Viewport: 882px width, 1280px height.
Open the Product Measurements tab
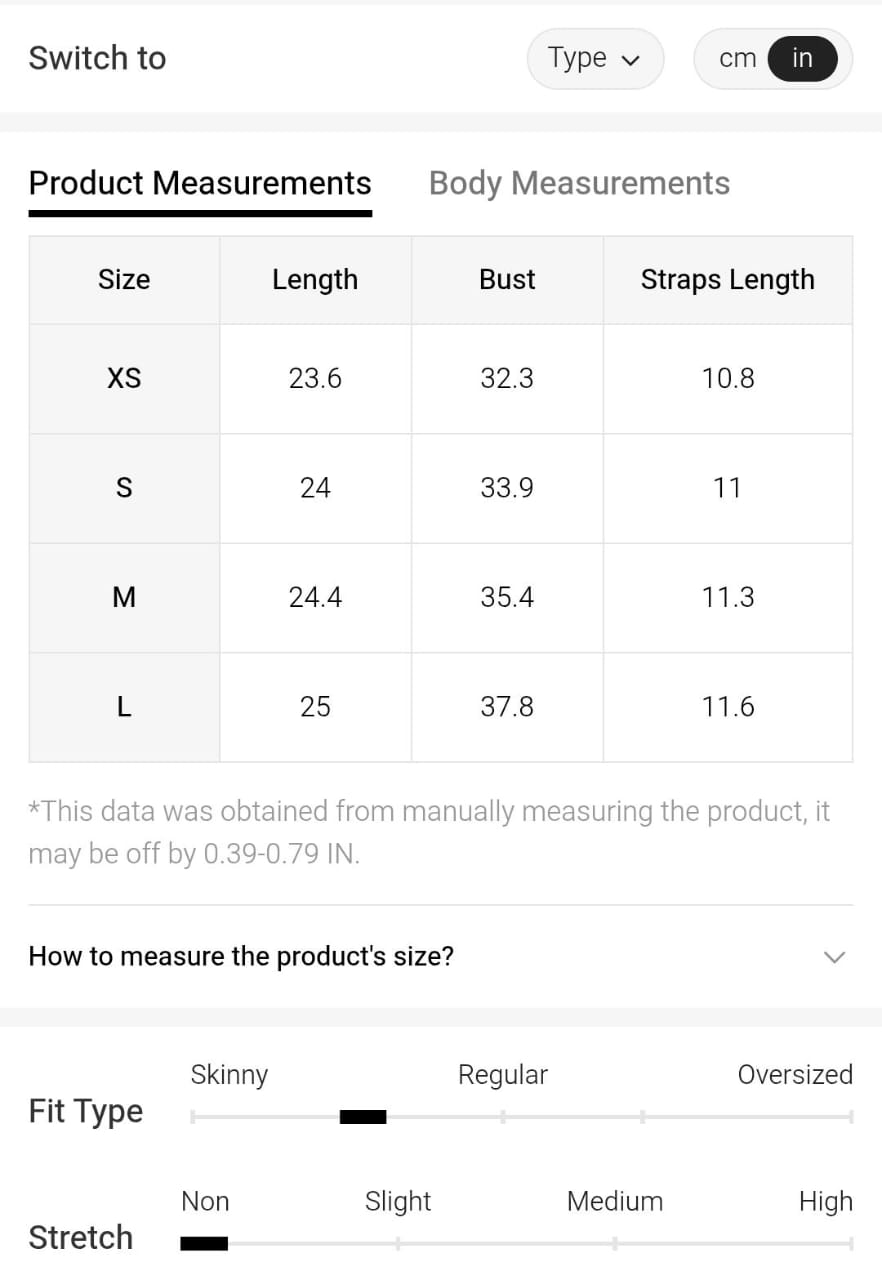coord(200,183)
